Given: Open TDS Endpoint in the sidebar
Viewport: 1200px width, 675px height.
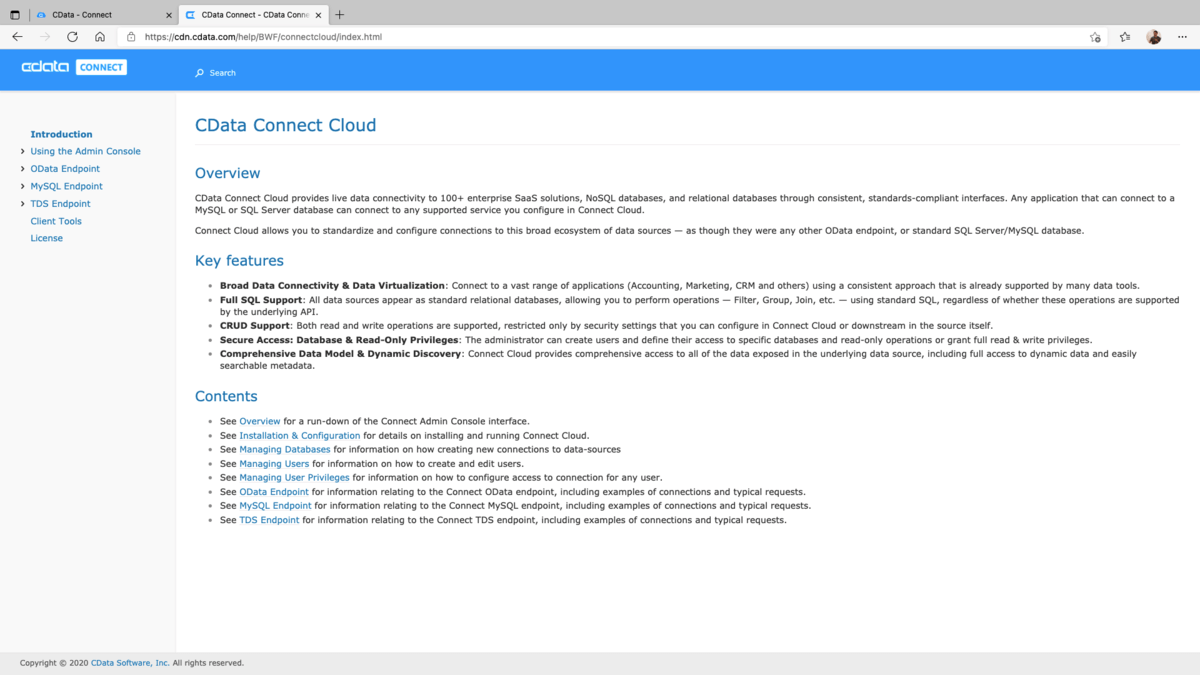Looking at the screenshot, I should [x=60, y=204].
